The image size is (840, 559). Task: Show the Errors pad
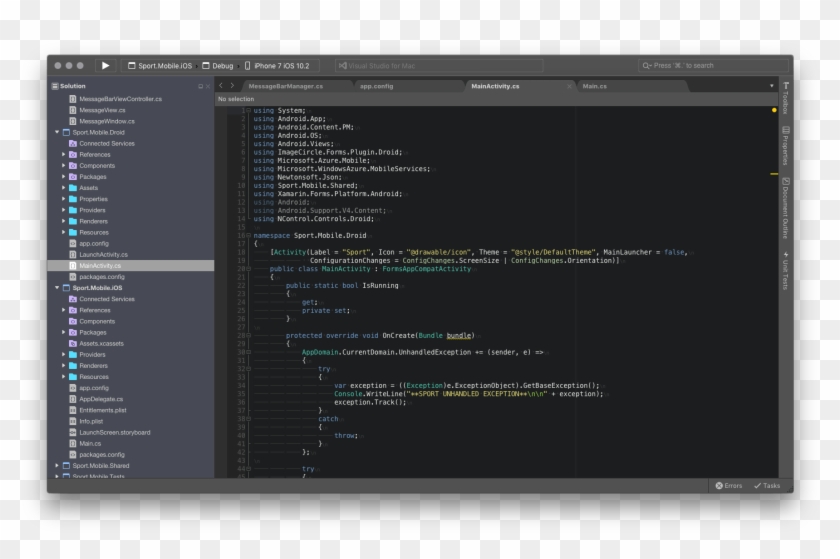click(729, 486)
